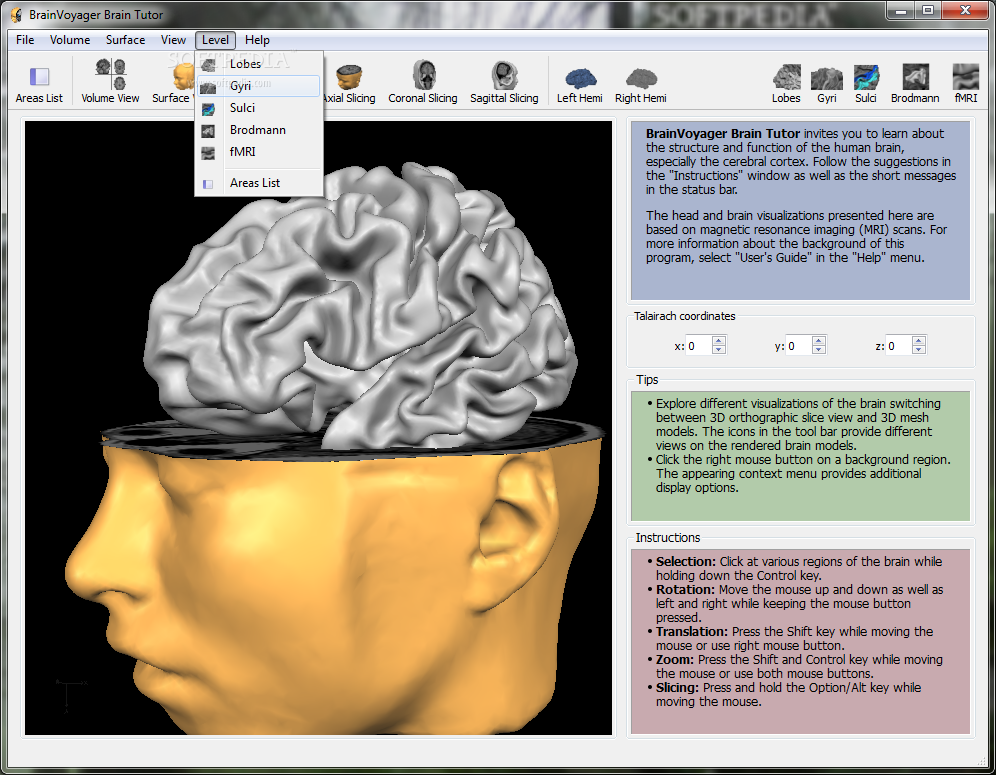Click into the y coordinate field
Image resolution: width=996 pixels, height=775 pixels.
pyautogui.click(x=799, y=346)
